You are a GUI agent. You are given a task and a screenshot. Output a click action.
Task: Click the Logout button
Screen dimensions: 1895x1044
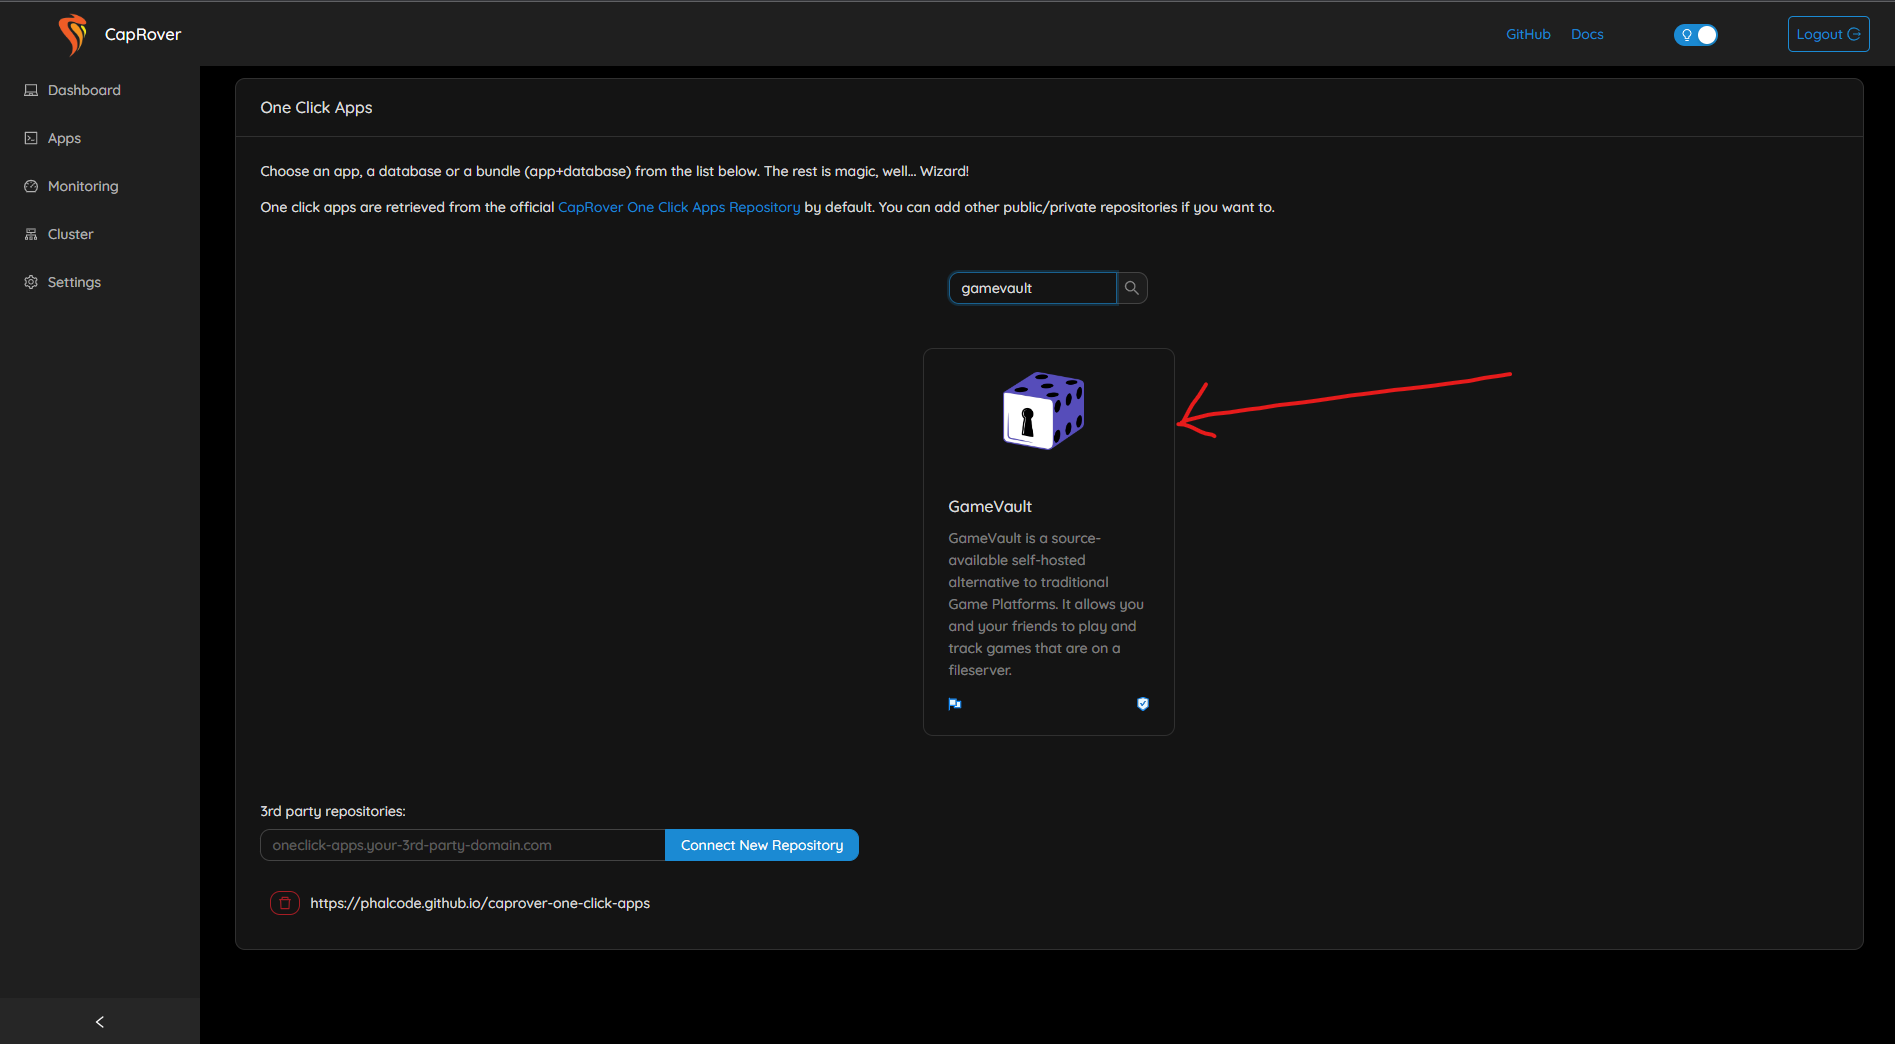(x=1828, y=34)
